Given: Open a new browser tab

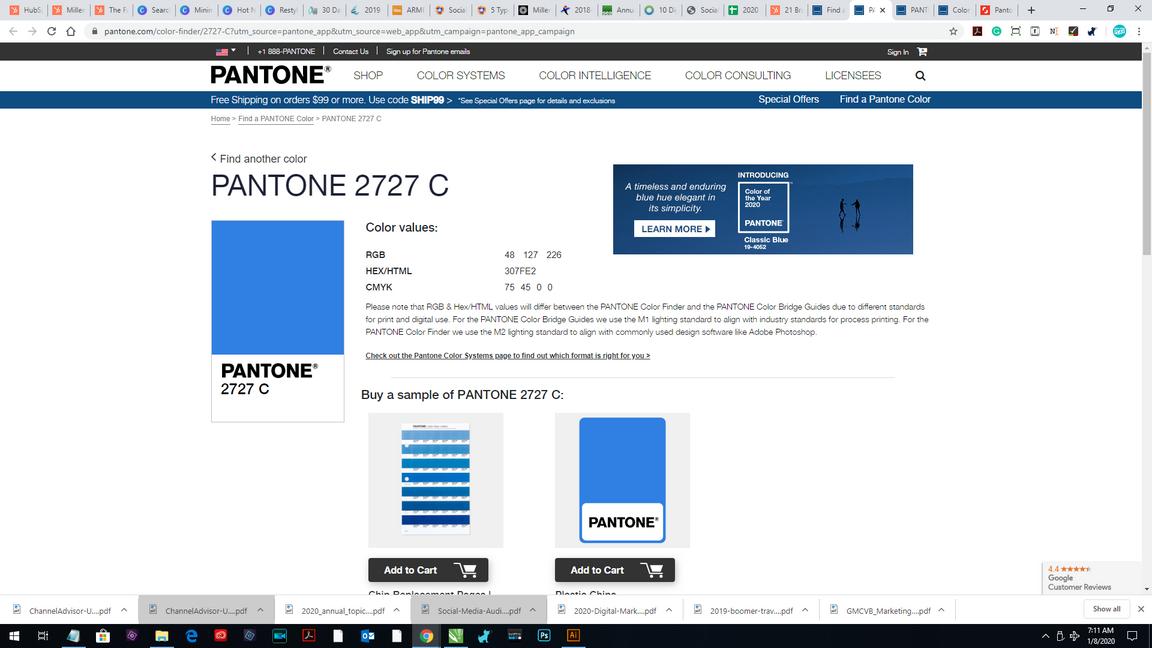Looking at the screenshot, I should (x=1031, y=10).
